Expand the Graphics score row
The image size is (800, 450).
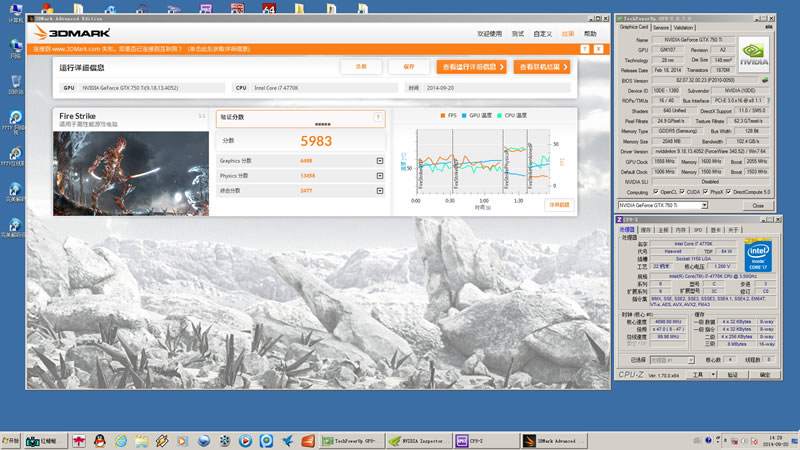380,161
